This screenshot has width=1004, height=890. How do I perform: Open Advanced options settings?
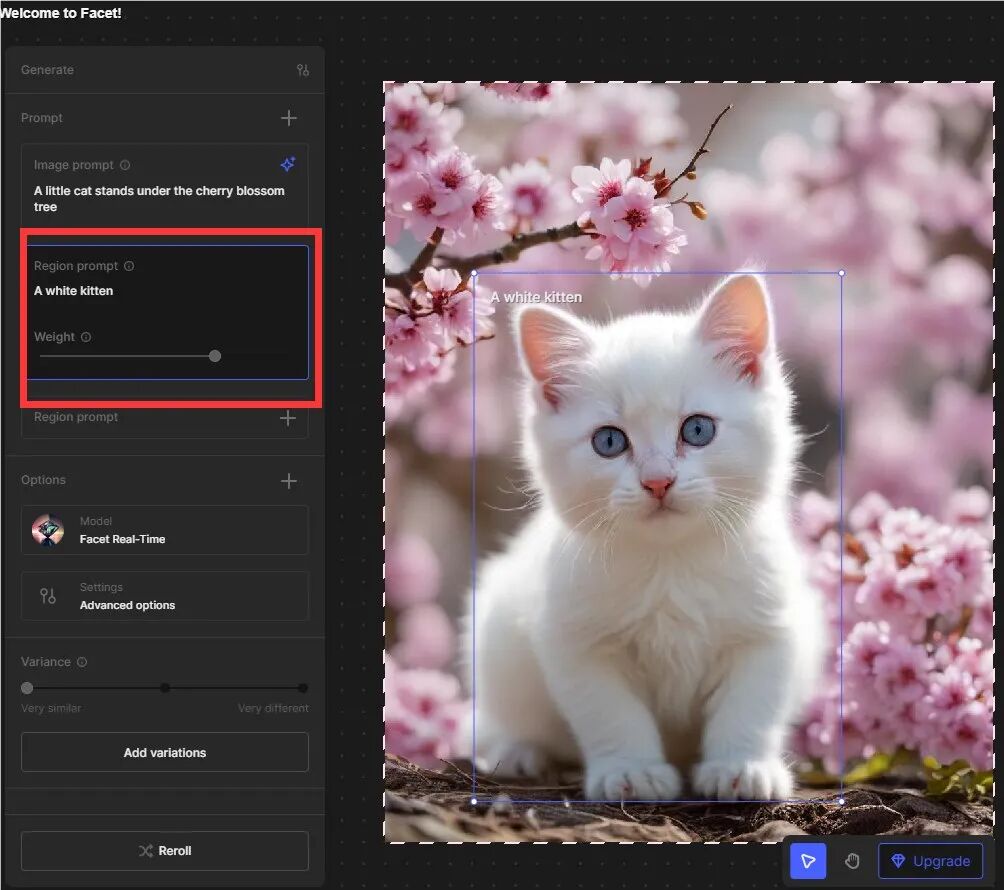pos(165,596)
